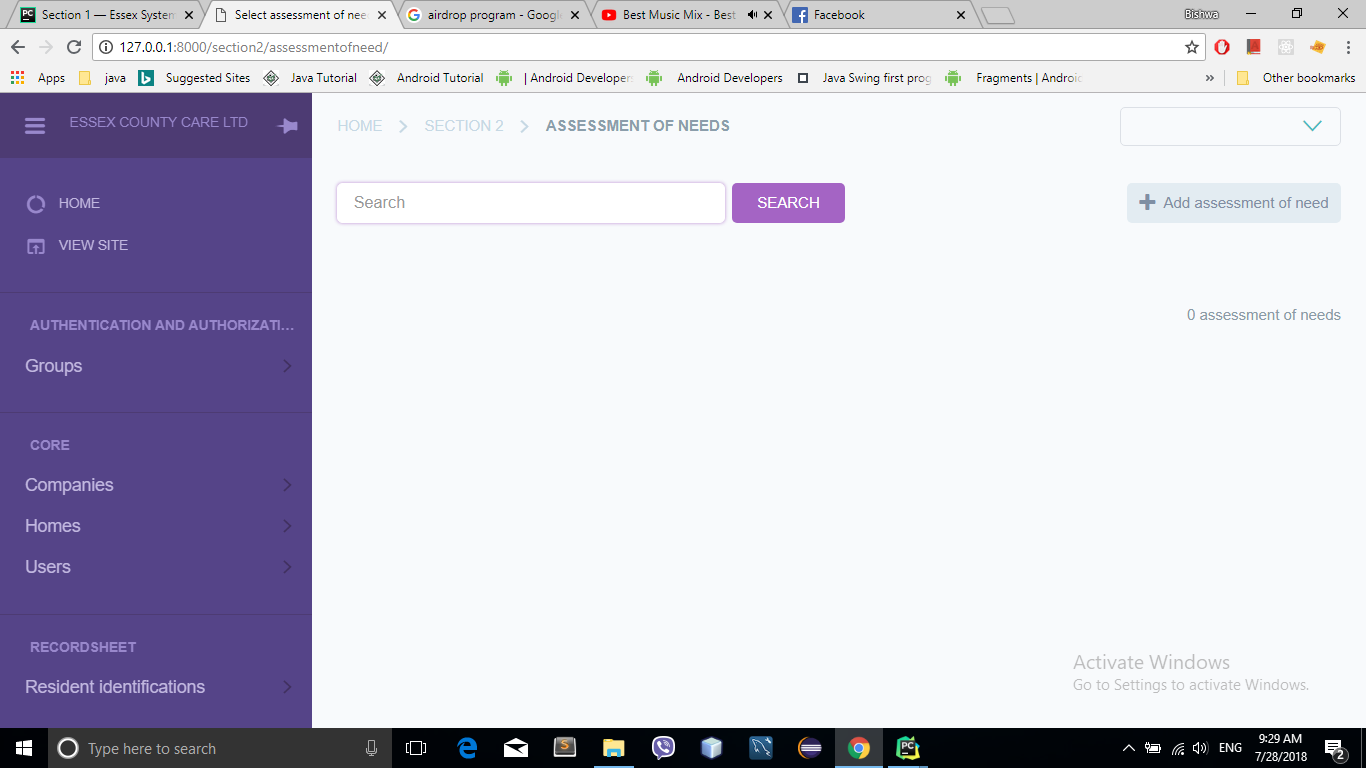Open the Opera extension icon in toolbar
This screenshot has width=1366, height=768.
pos(1222,47)
